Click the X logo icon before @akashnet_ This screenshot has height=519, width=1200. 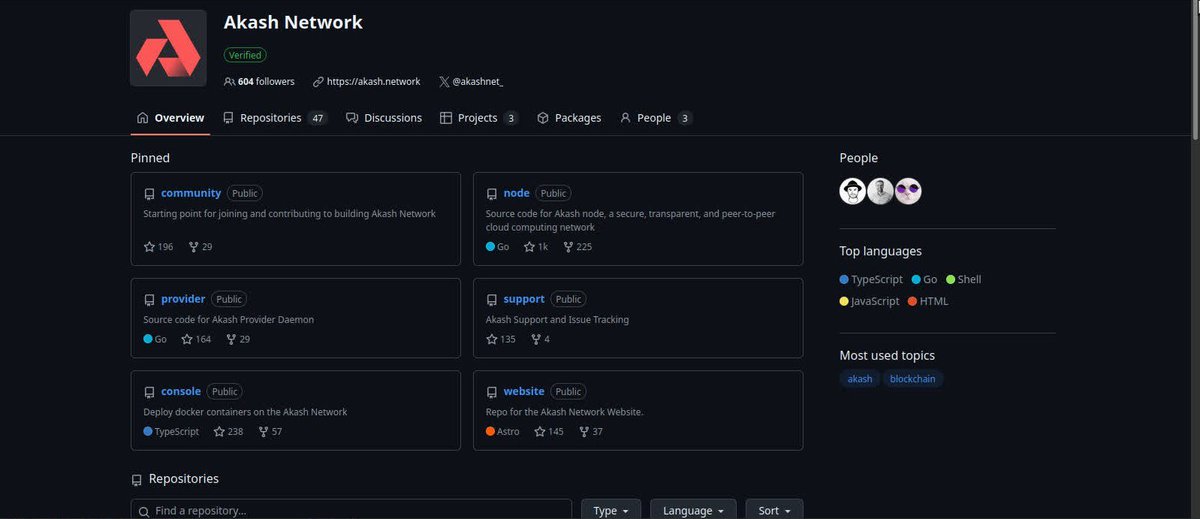pyautogui.click(x=444, y=82)
